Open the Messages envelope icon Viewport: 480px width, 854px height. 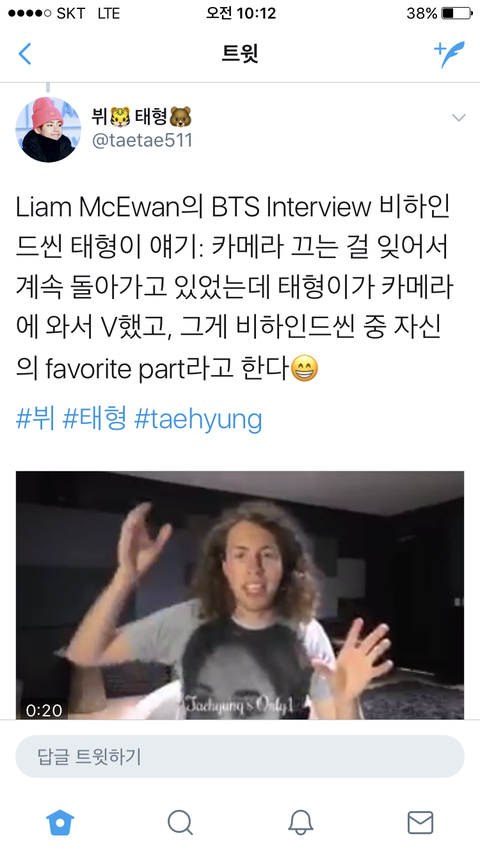coord(420,822)
